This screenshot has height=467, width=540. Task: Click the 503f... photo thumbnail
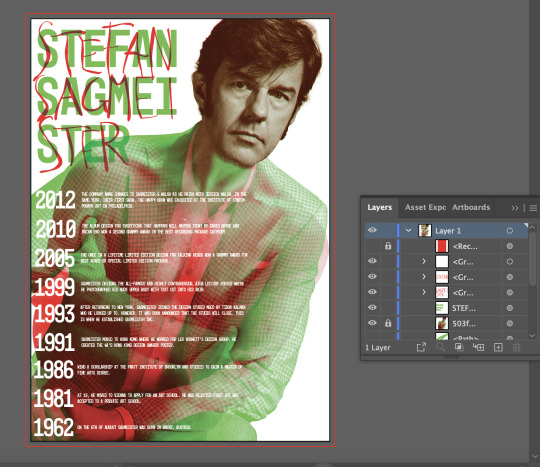click(442, 323)
